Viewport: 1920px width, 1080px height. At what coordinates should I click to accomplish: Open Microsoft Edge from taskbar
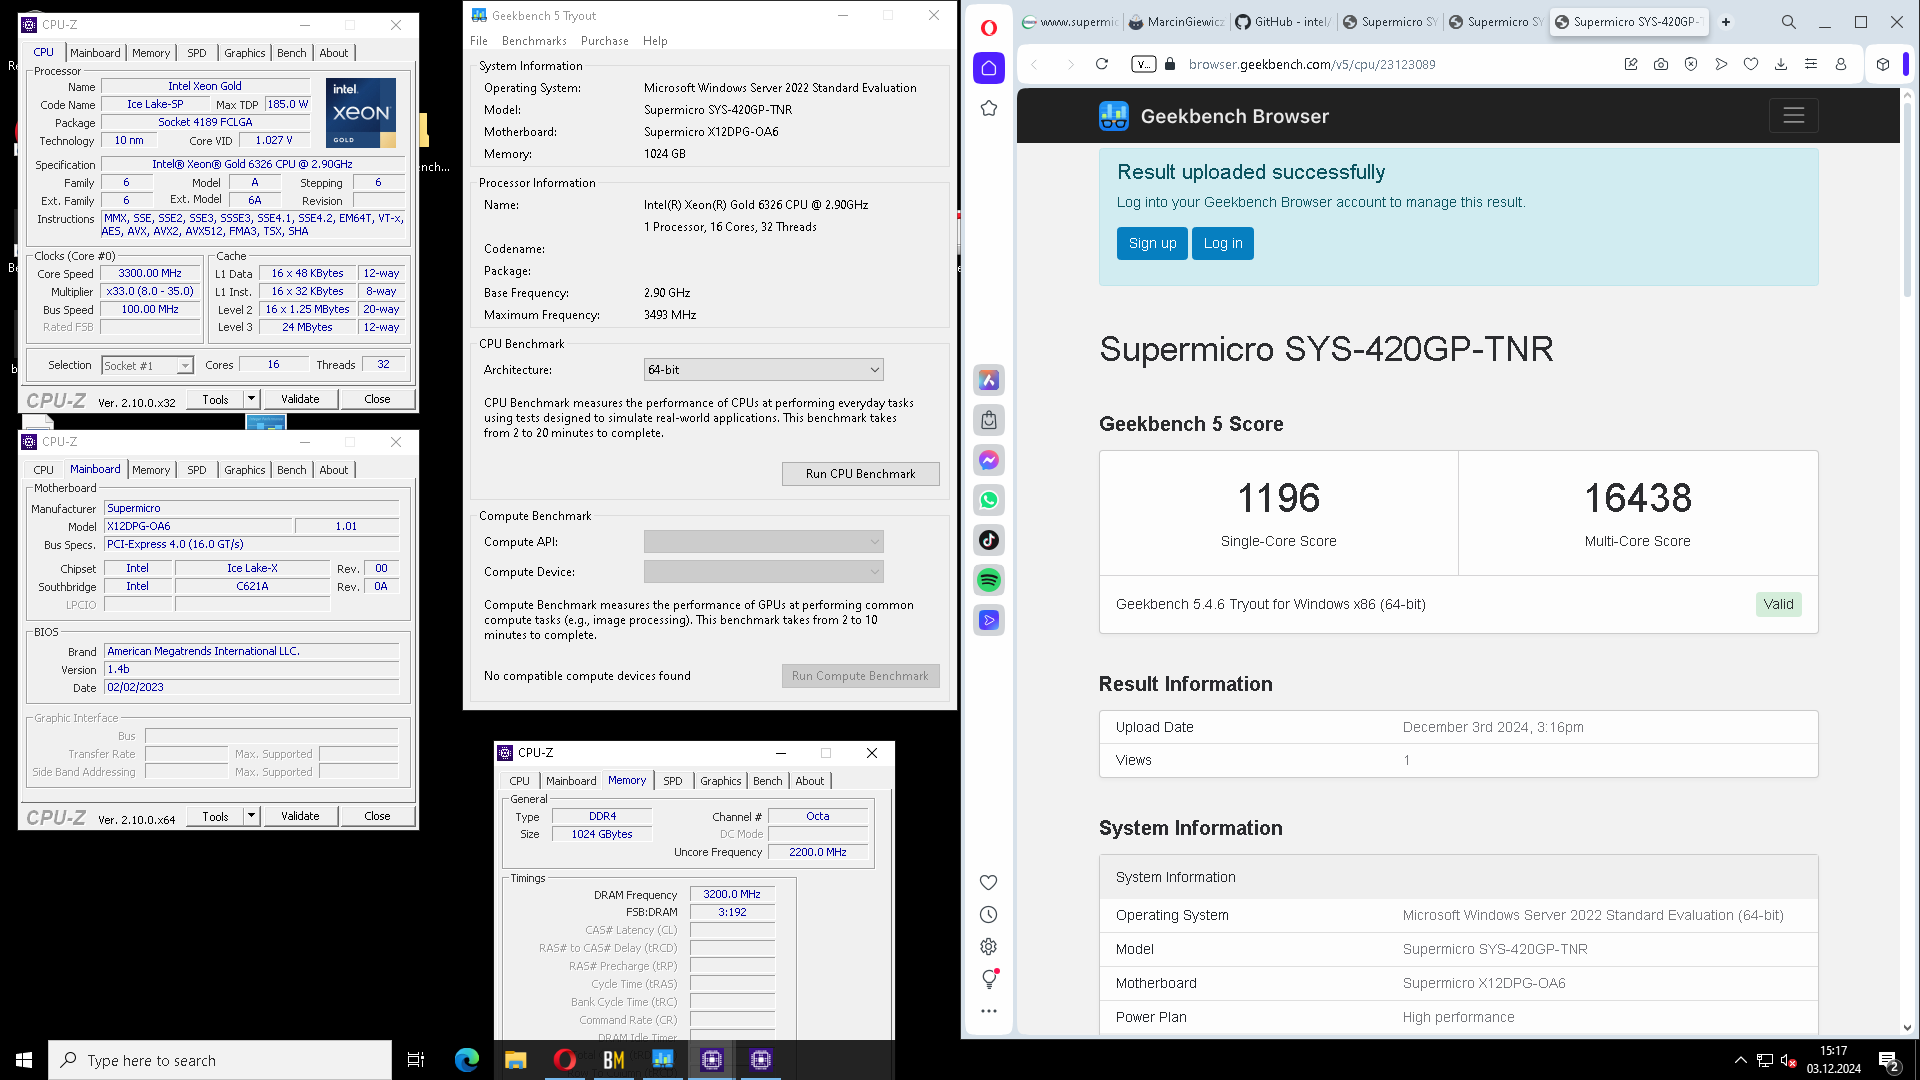pos(466,1060)
